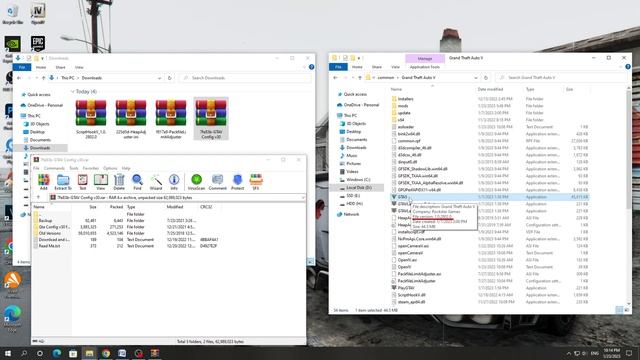Open the Options menu in WinRAR
This screenshot has height=360, width=640.
pyautogui.click(x=110, y=168)
